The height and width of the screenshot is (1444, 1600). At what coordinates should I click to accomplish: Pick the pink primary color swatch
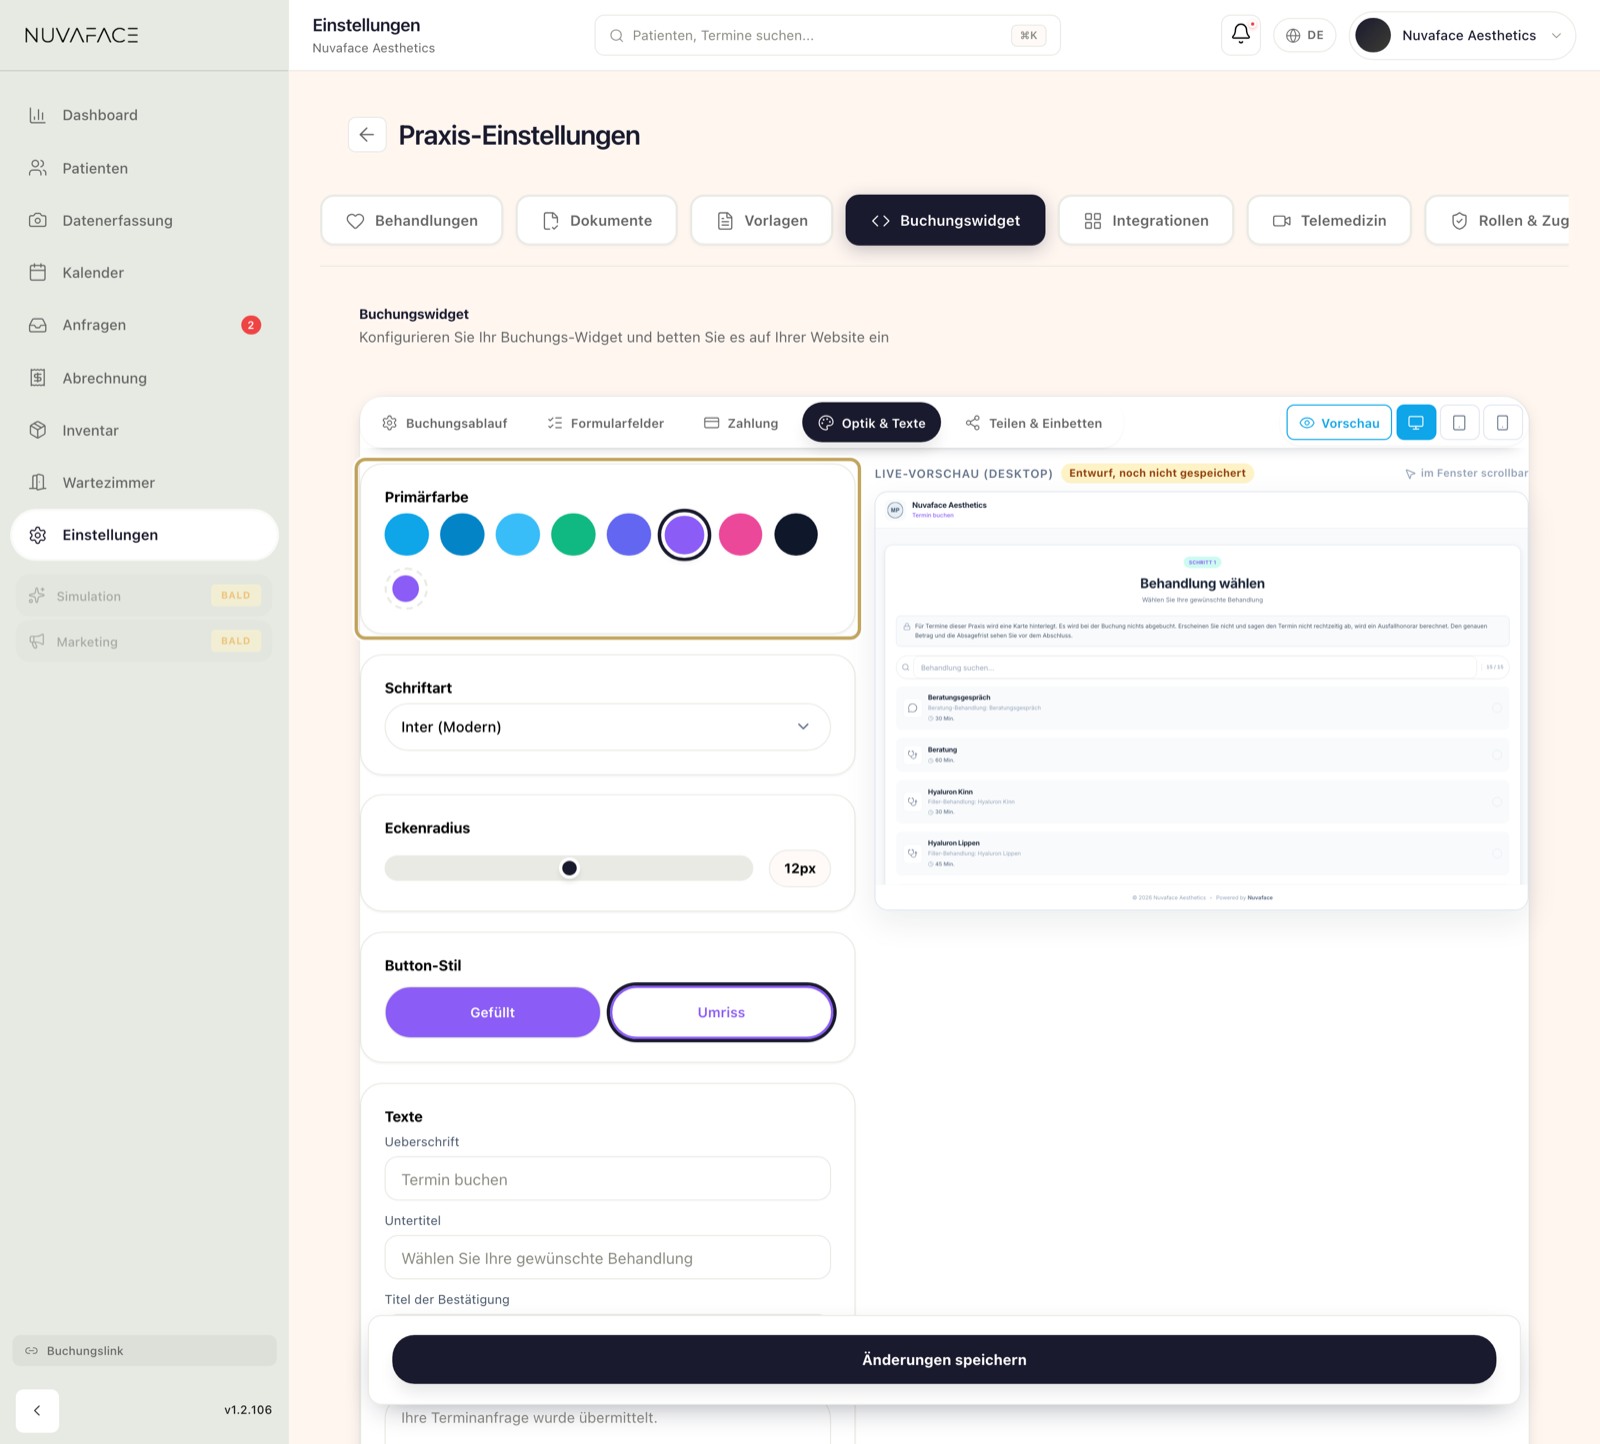(740, 534)
